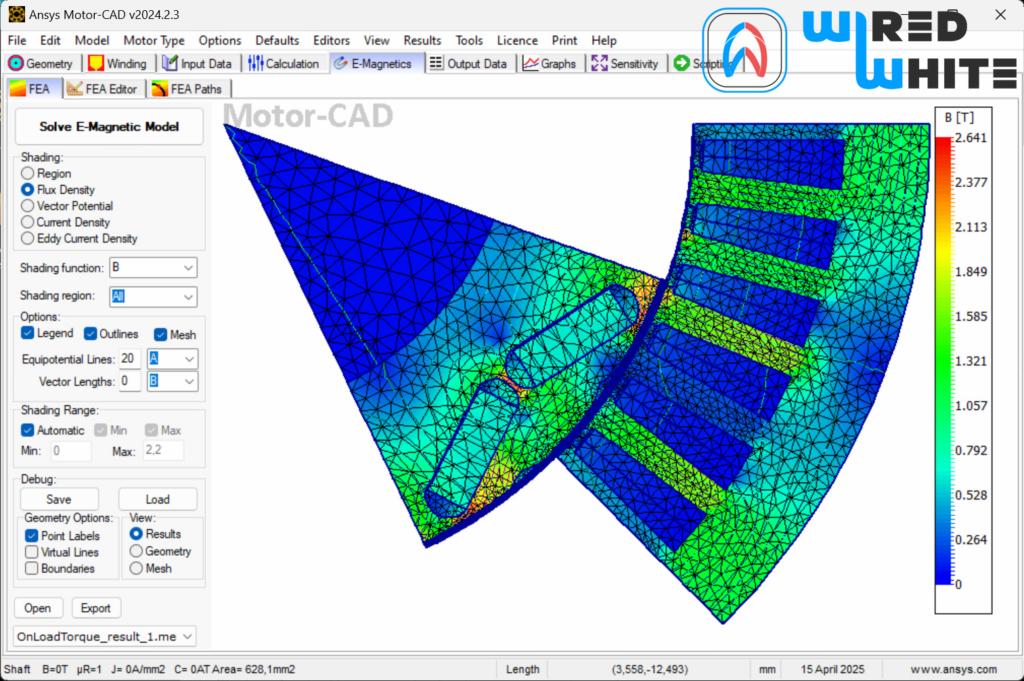This screenshot has height=681, width=1024.
Task: Open the Tools menu
Action: pos(469,40)
